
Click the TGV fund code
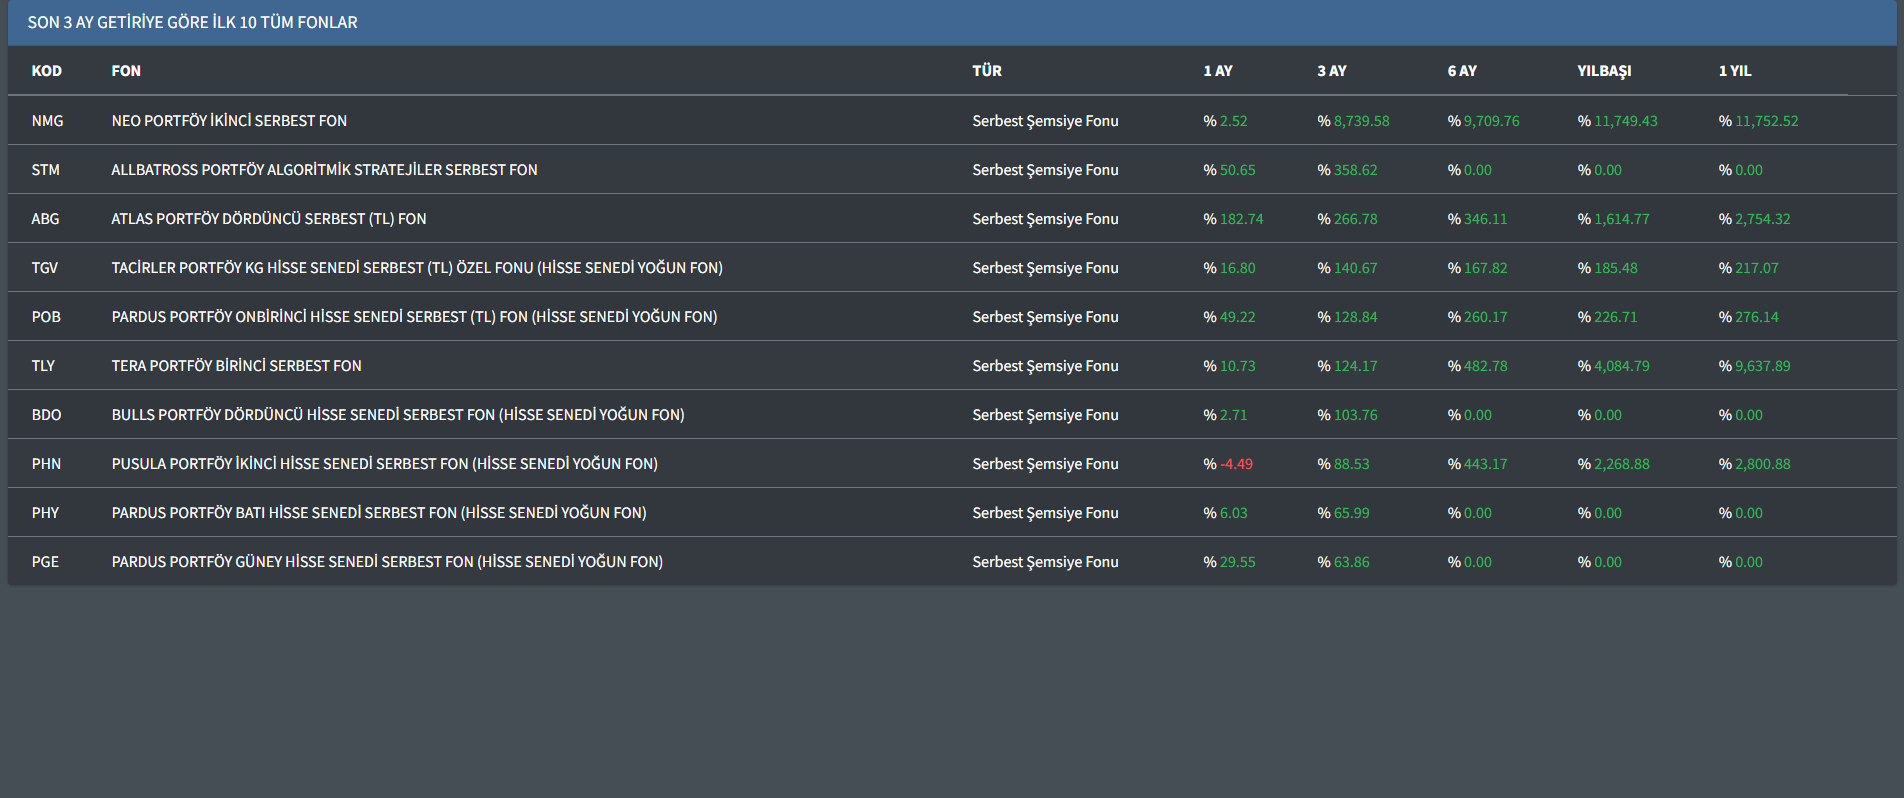pyautogui.click(x=45, y=268)
